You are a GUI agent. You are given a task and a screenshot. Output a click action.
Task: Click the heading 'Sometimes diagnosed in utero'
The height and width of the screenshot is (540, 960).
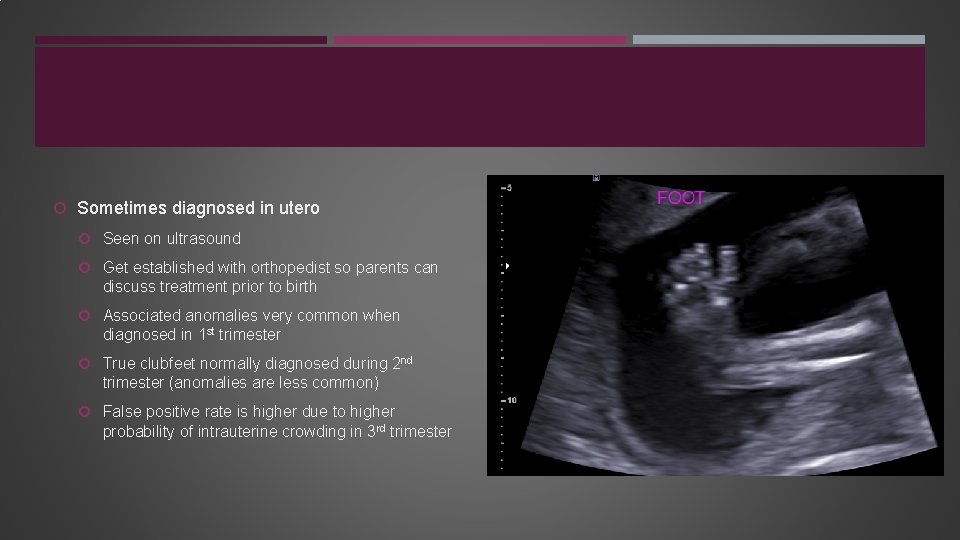[198, 208]
